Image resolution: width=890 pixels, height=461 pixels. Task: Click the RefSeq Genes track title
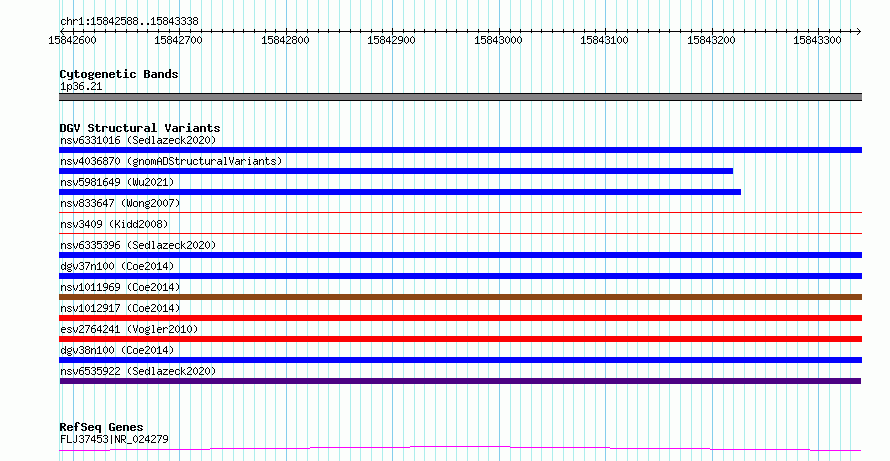[x=101, y=427]
